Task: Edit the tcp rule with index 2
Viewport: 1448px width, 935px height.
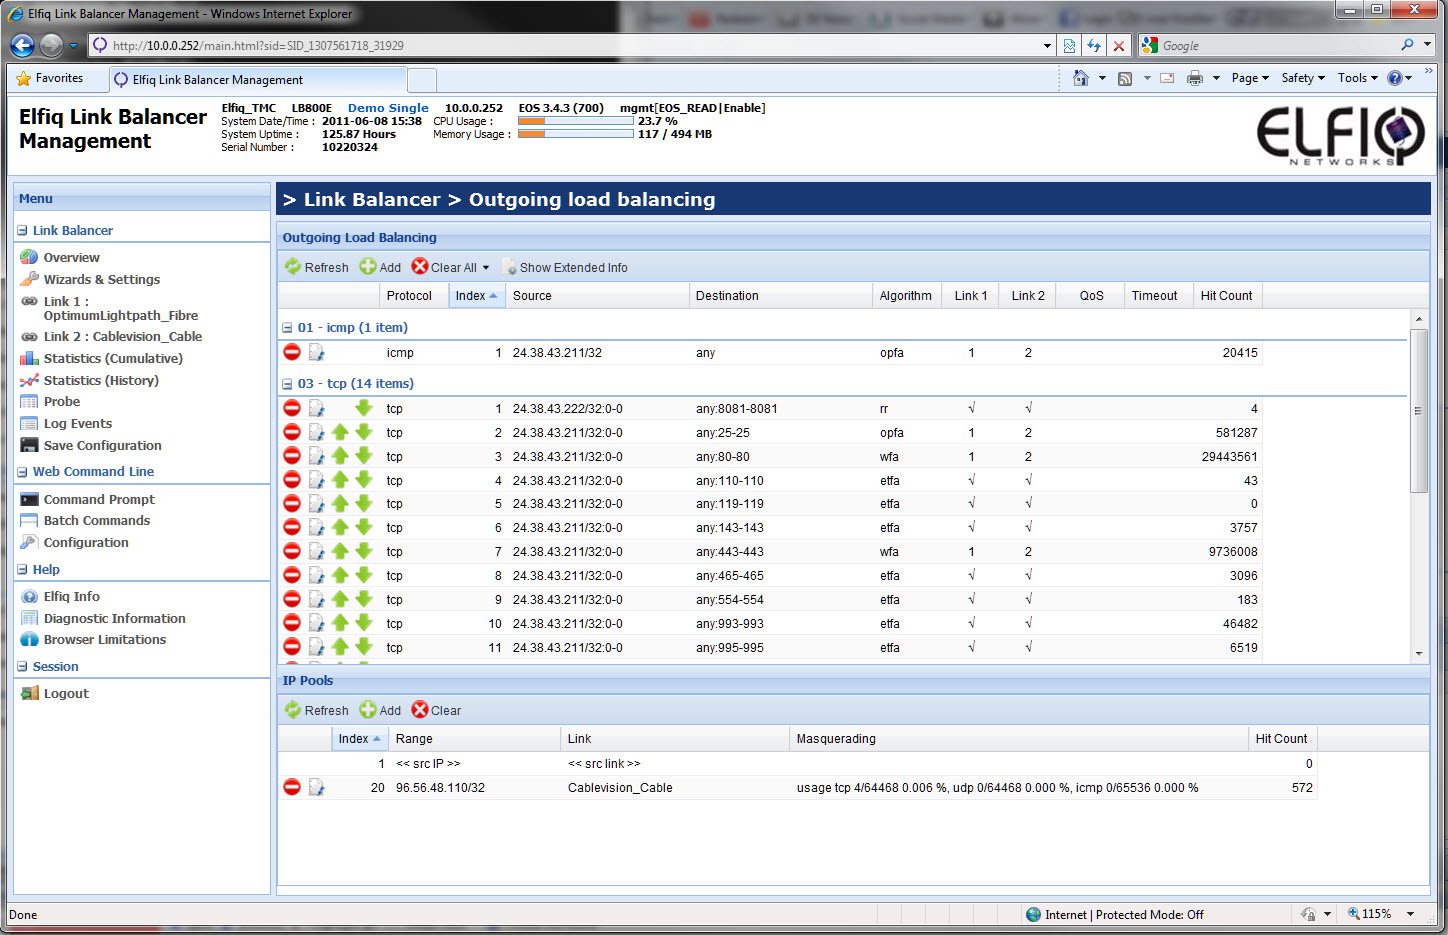Action: pos(316,432)
